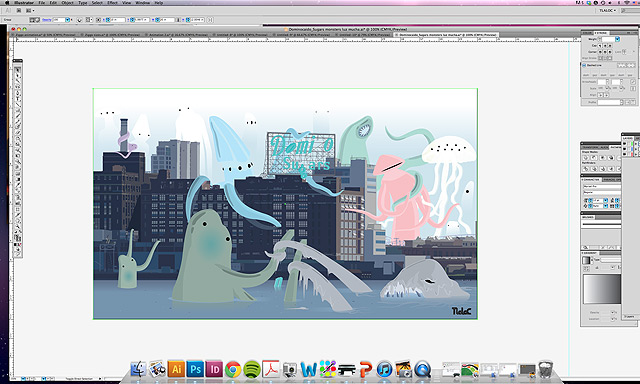The image size is (640, 384).
Task: Click the brush stroke preview in Brushes panel
Action: coord(602,224)
